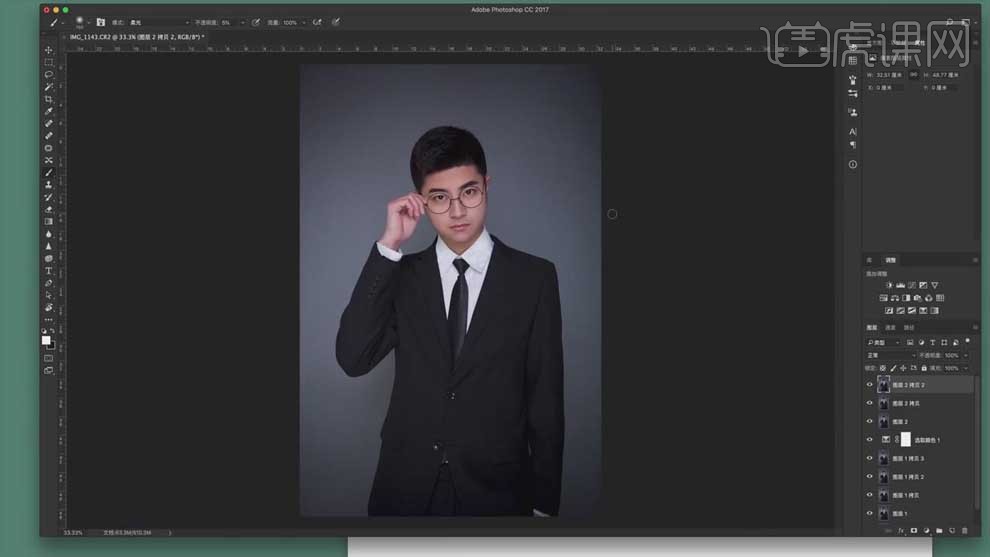990x557 pixels.
Task: Set the background color swatch
Action: [x=51, y=345]
